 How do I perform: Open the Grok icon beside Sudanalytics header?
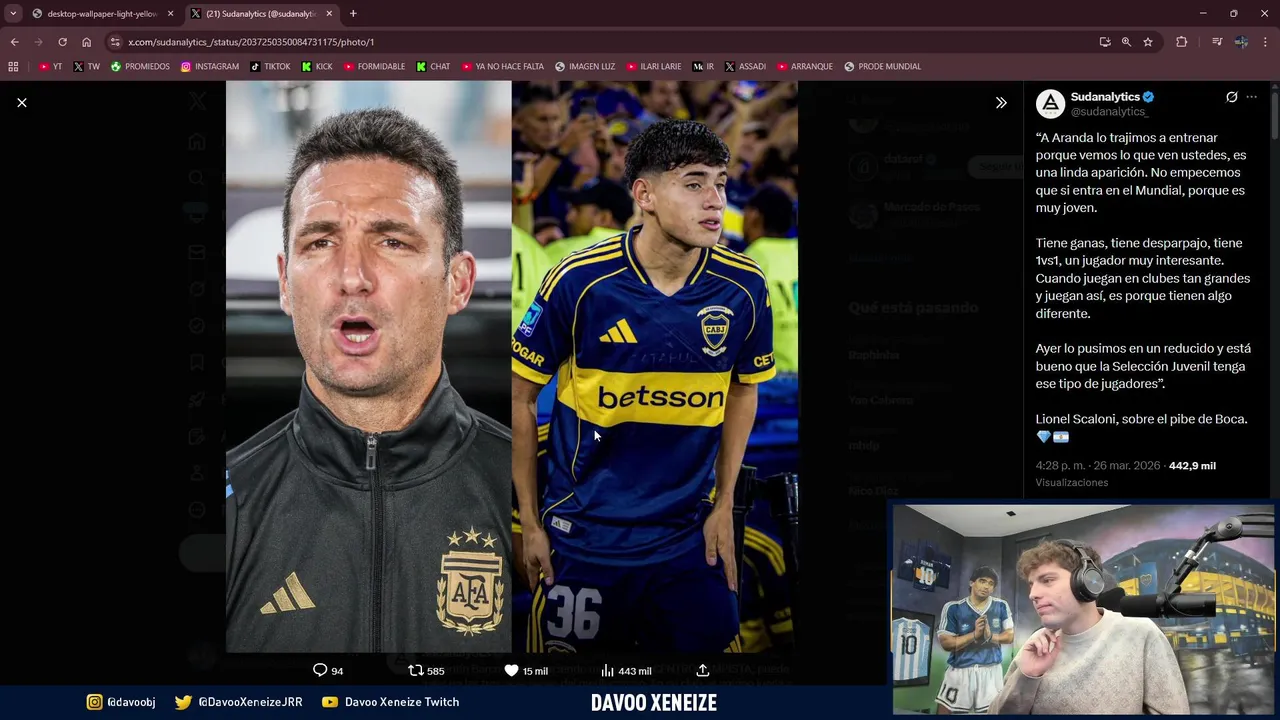click(x=1232, y=97)
